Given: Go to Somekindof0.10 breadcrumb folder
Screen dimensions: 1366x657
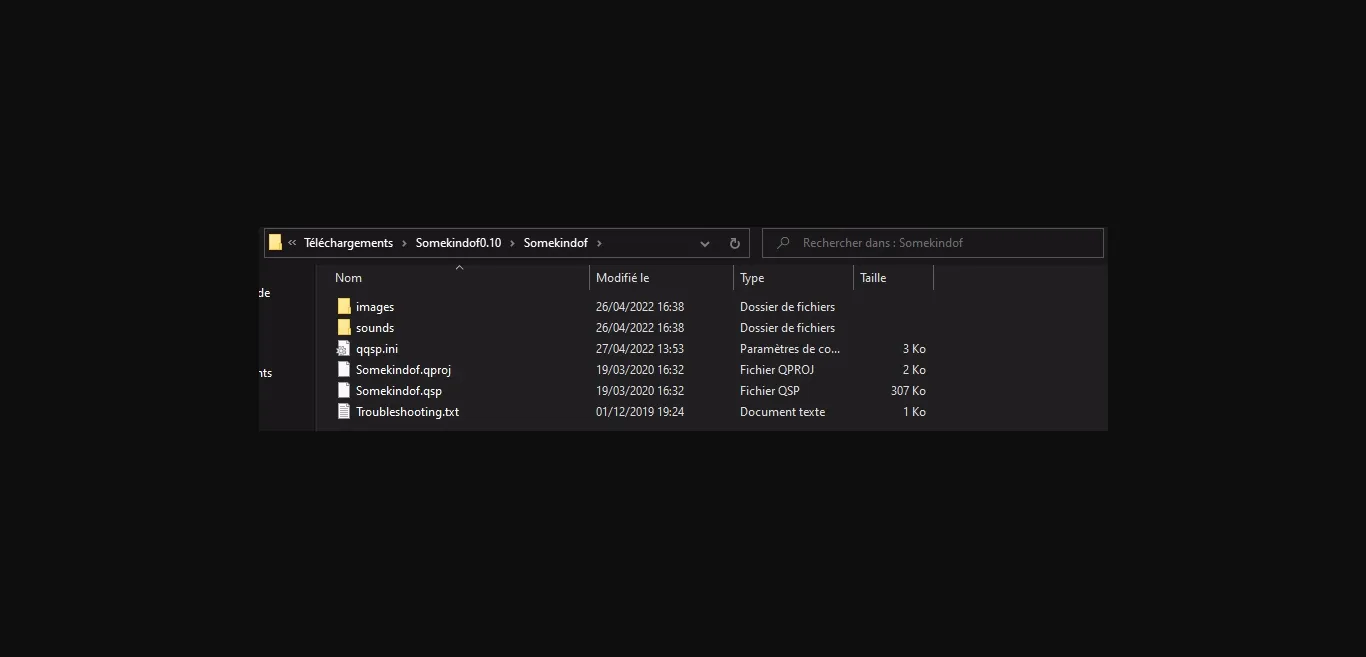Looking at the screenshot, I should 458,243.
